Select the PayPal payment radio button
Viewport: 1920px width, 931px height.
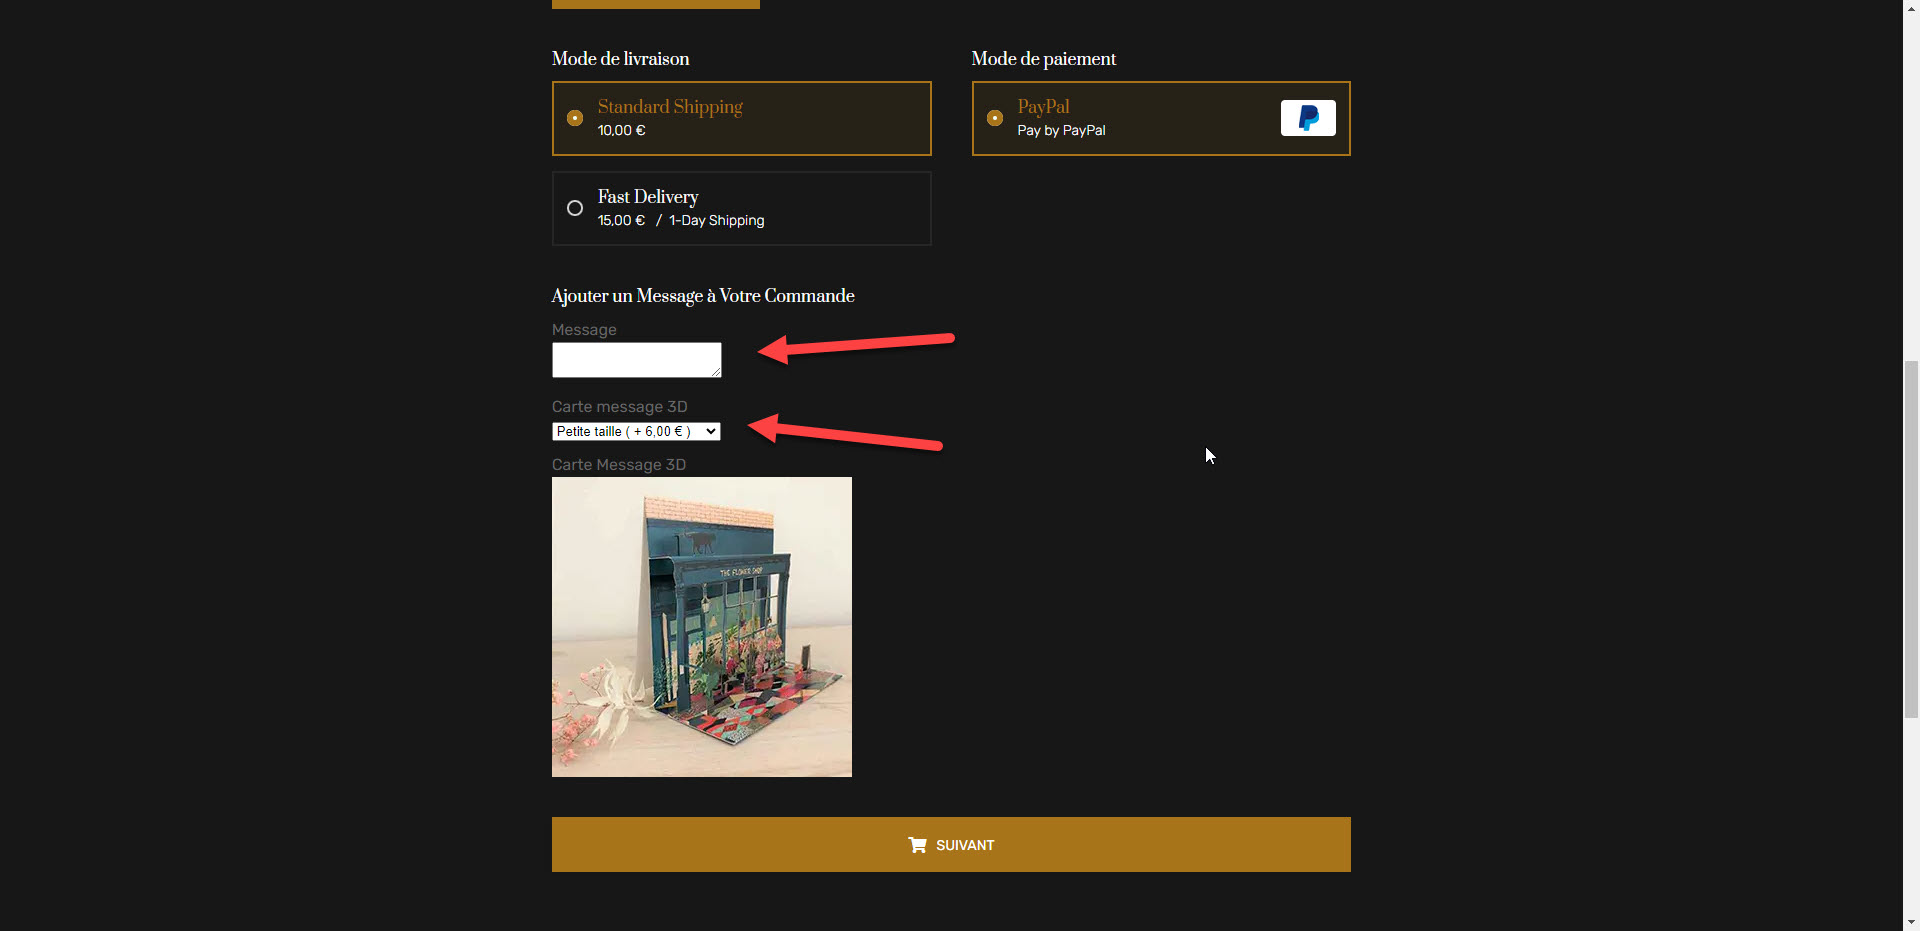coord(995,118)
